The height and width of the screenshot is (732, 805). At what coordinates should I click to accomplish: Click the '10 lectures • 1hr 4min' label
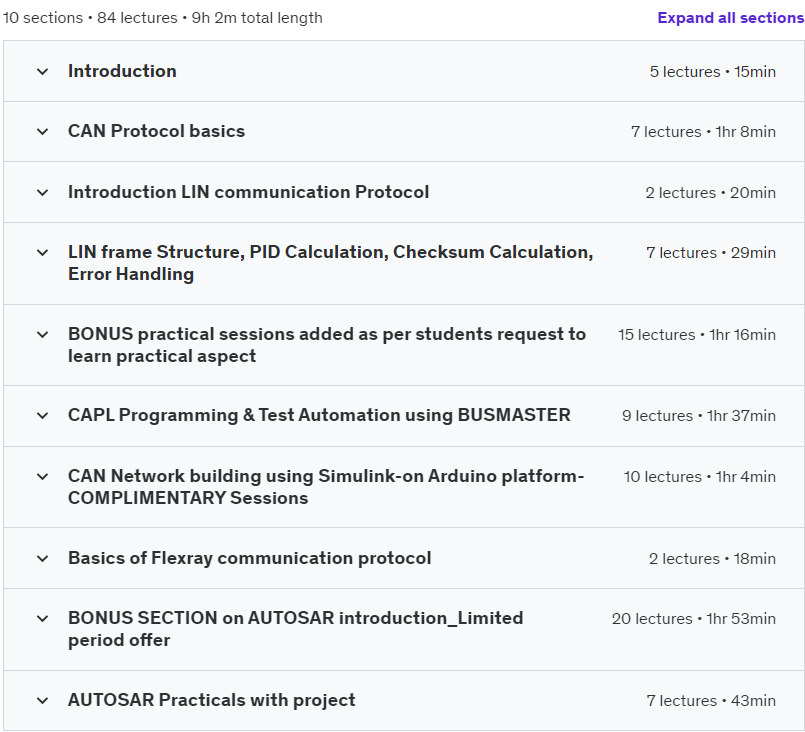[700, 476]
